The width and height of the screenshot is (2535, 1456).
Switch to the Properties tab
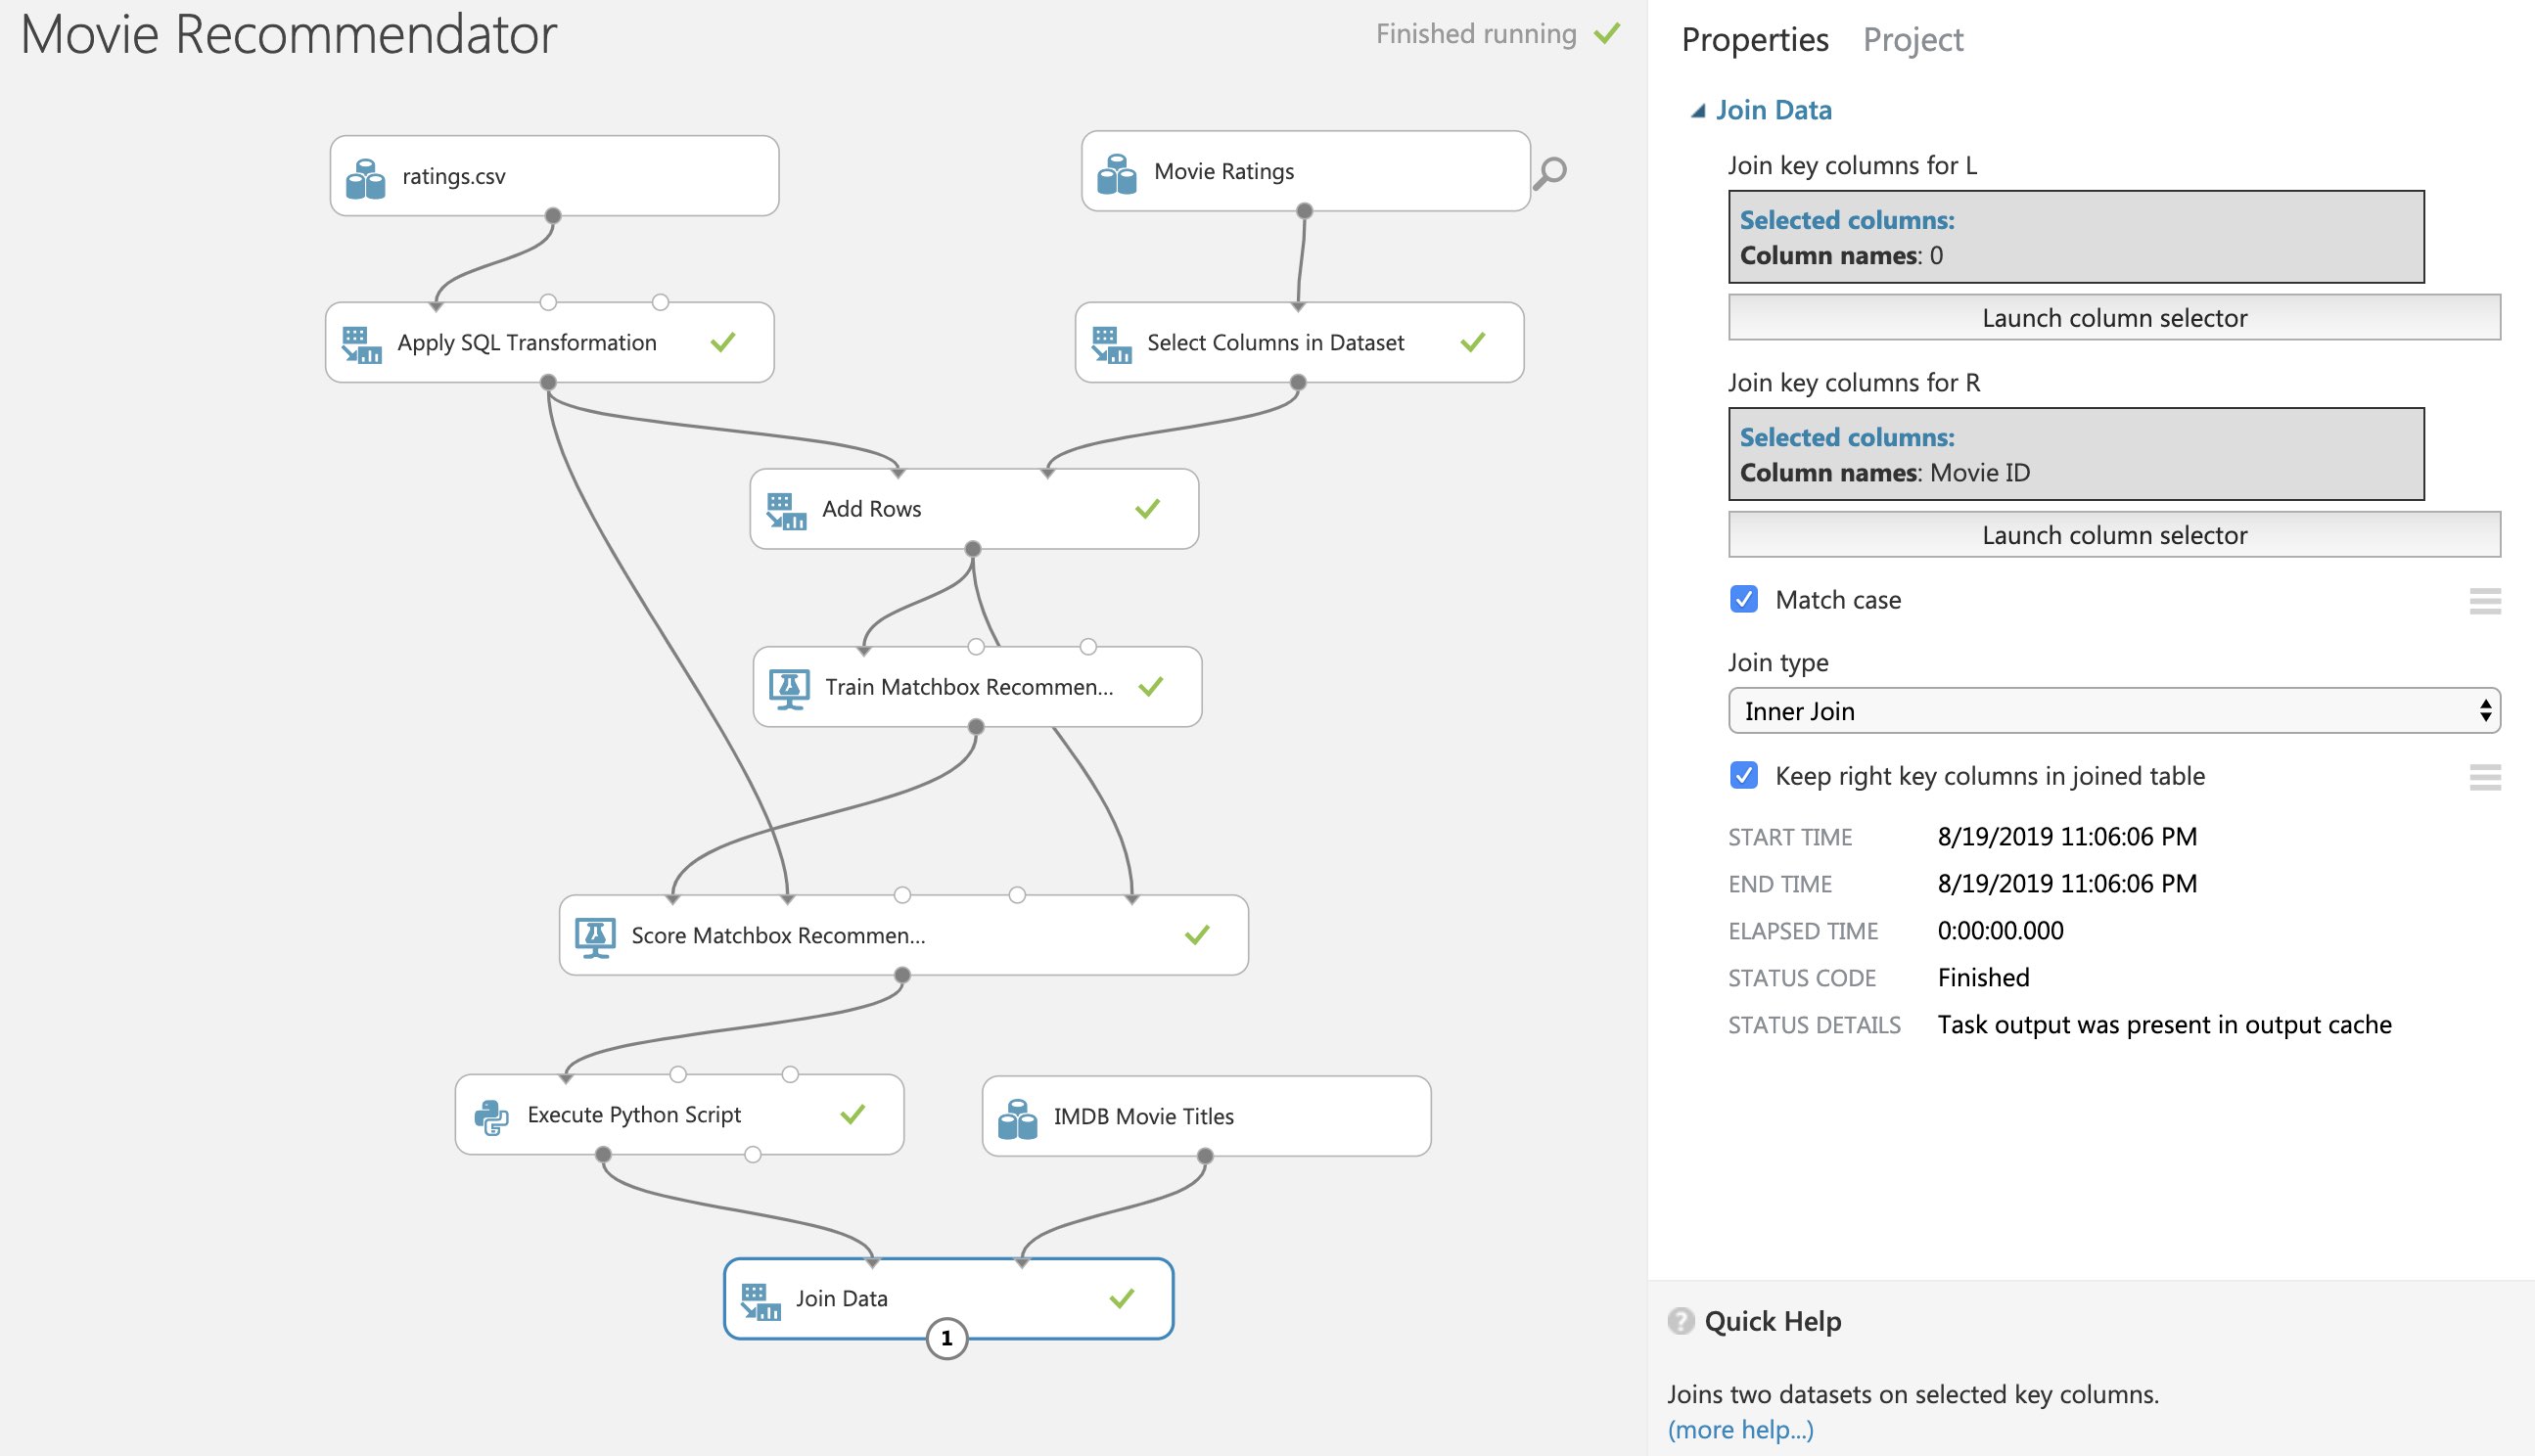1754,40
